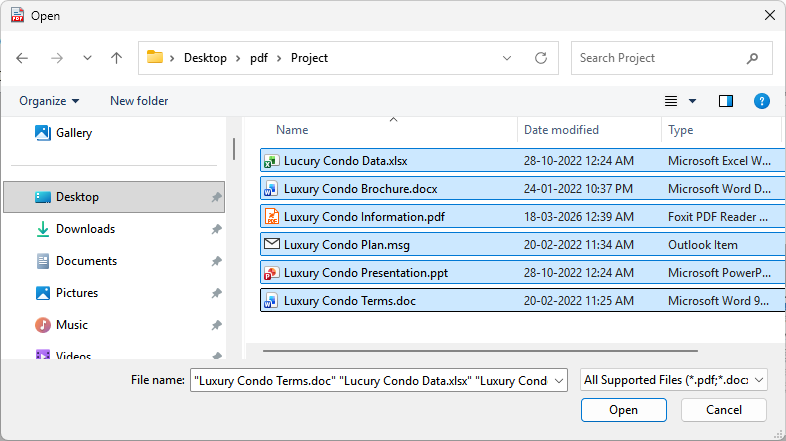The height and width of the screenshot is (441, 786).
Task: Click the PowerPoint icon of Luxury Condo Presentation.ppt
Action: click(x=271, y=272)
